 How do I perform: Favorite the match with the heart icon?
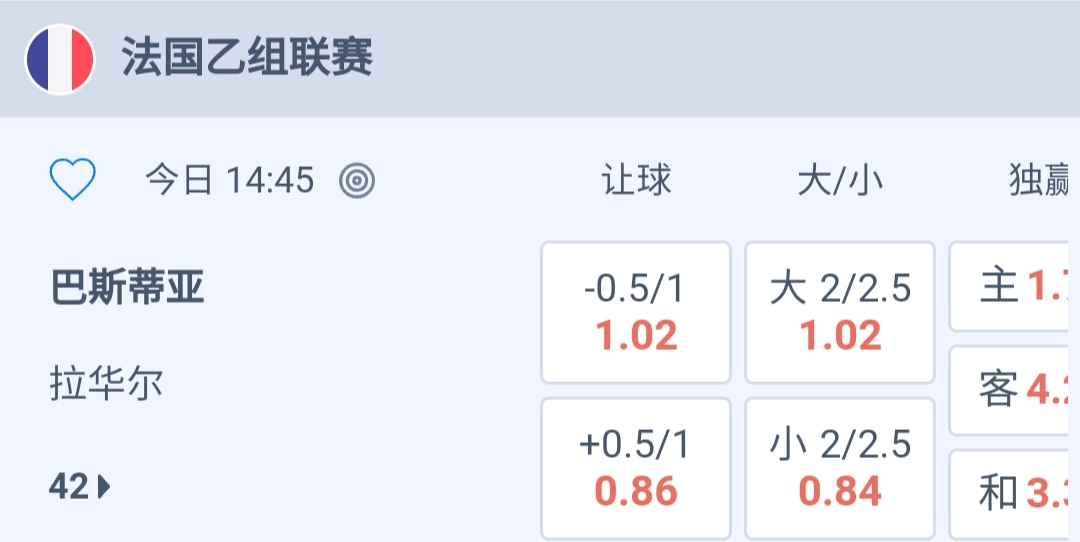(x=73, y=181)
